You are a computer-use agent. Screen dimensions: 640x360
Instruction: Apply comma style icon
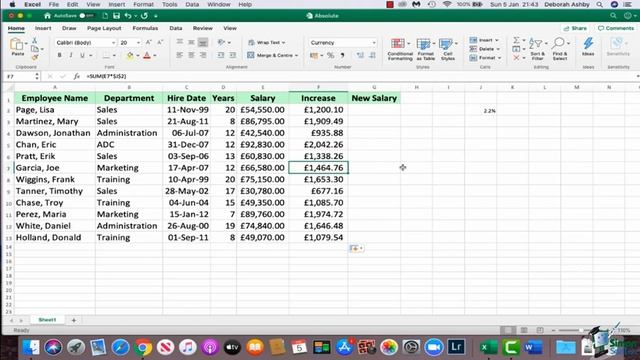[x=342, y=56]
